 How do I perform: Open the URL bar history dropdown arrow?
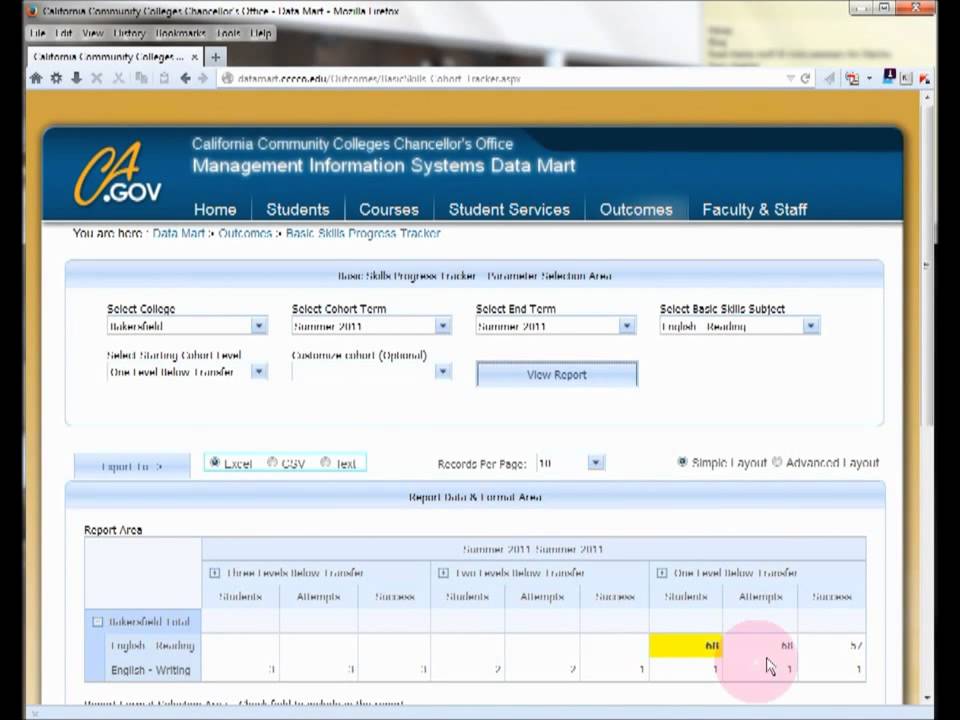(x=790, y=78)
